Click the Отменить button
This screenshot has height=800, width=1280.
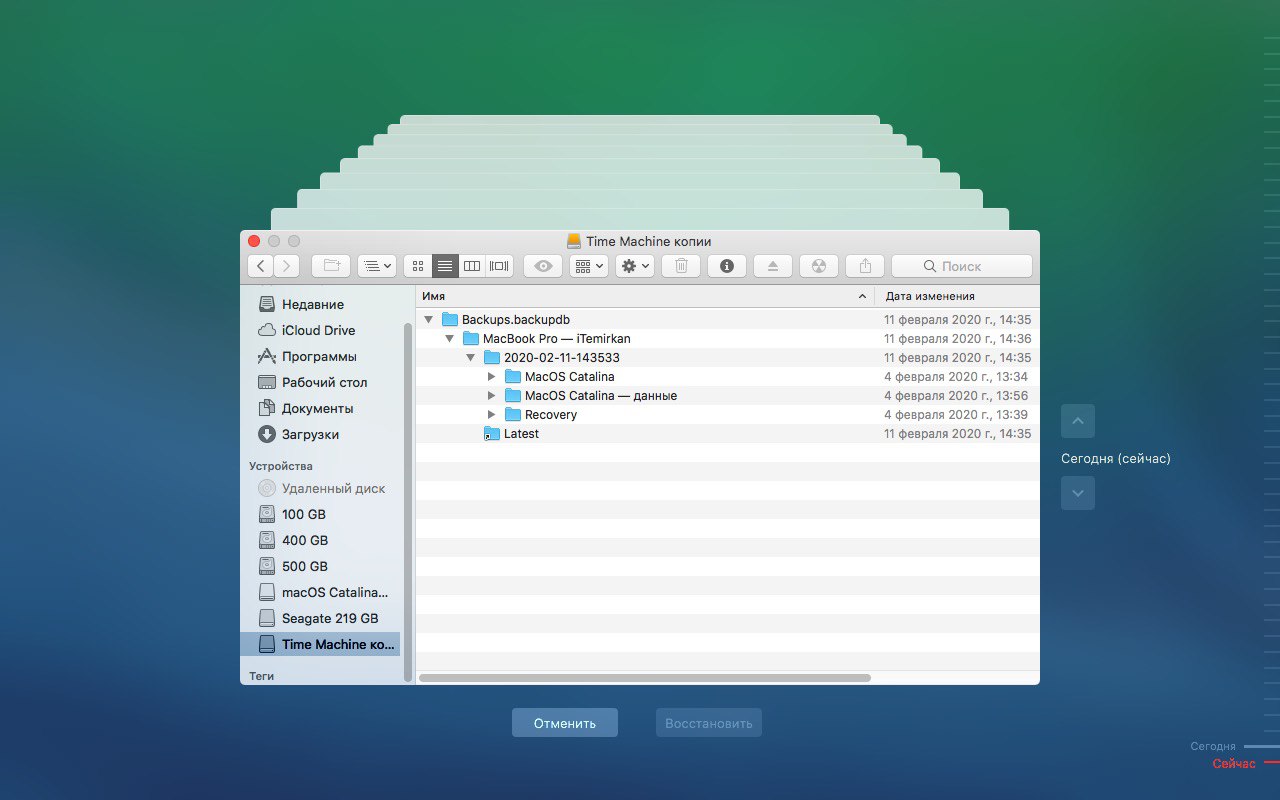click(x=565, y=723)
